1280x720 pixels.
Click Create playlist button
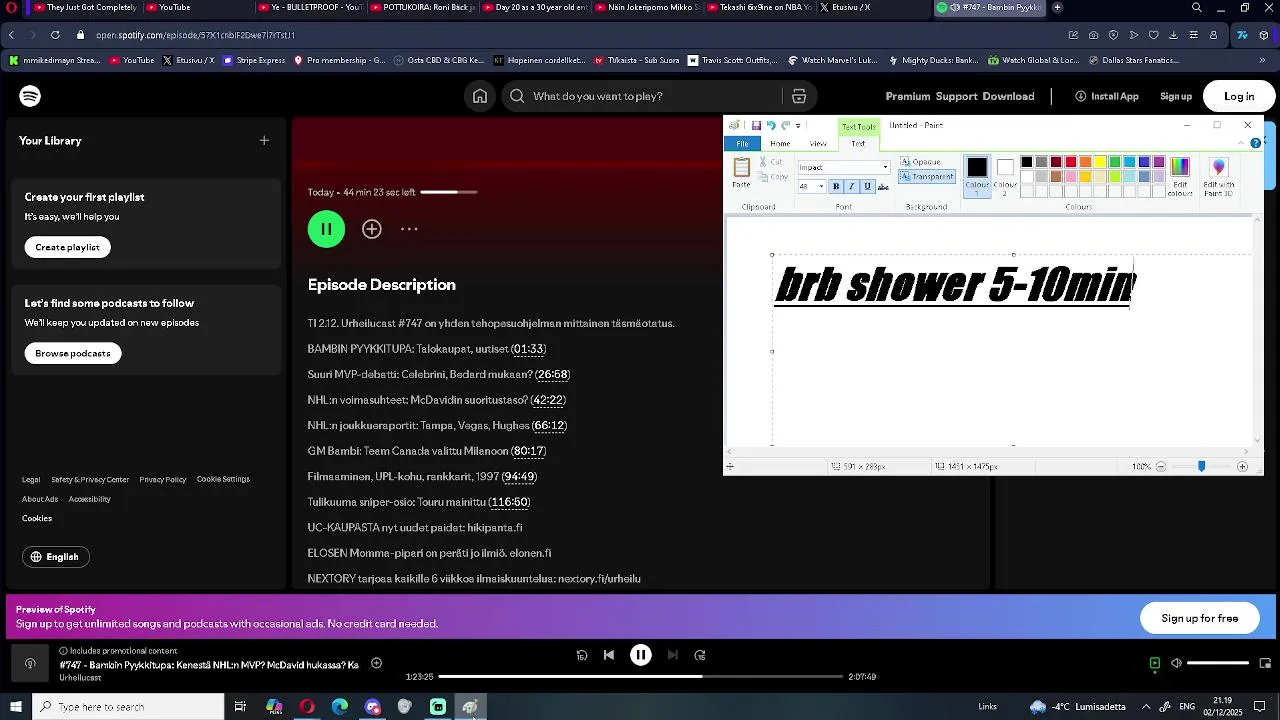coord(68,247)
